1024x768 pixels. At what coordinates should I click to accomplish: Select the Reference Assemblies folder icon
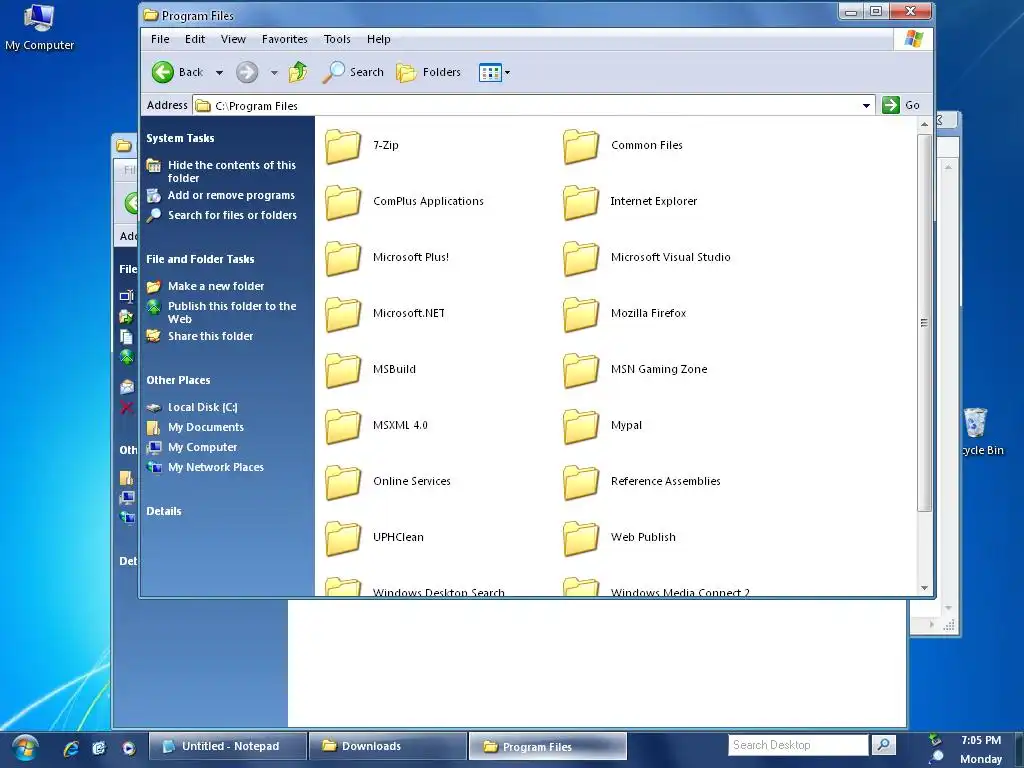(581, 482)
